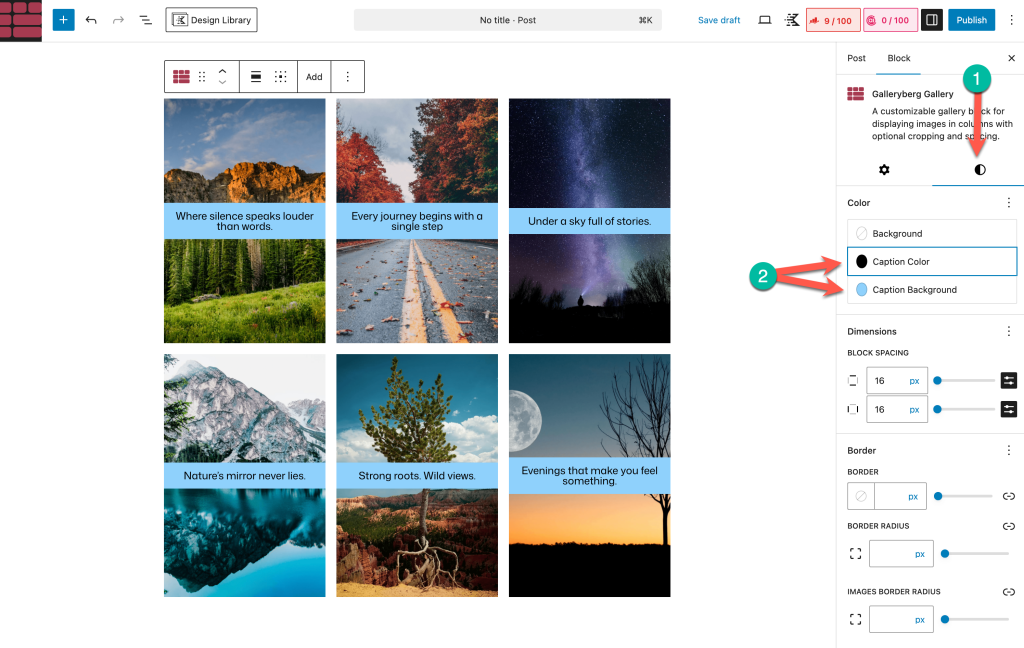Select the Block tab

coord(899,58)
